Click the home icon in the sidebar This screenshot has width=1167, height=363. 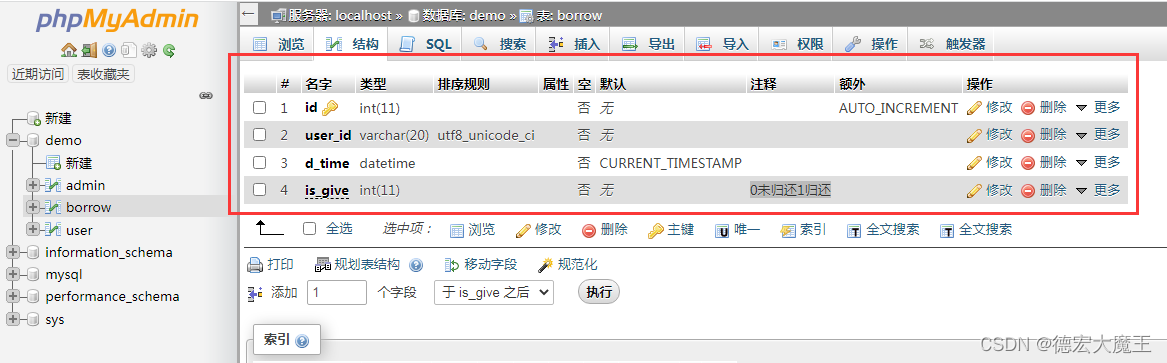point(69,51)
